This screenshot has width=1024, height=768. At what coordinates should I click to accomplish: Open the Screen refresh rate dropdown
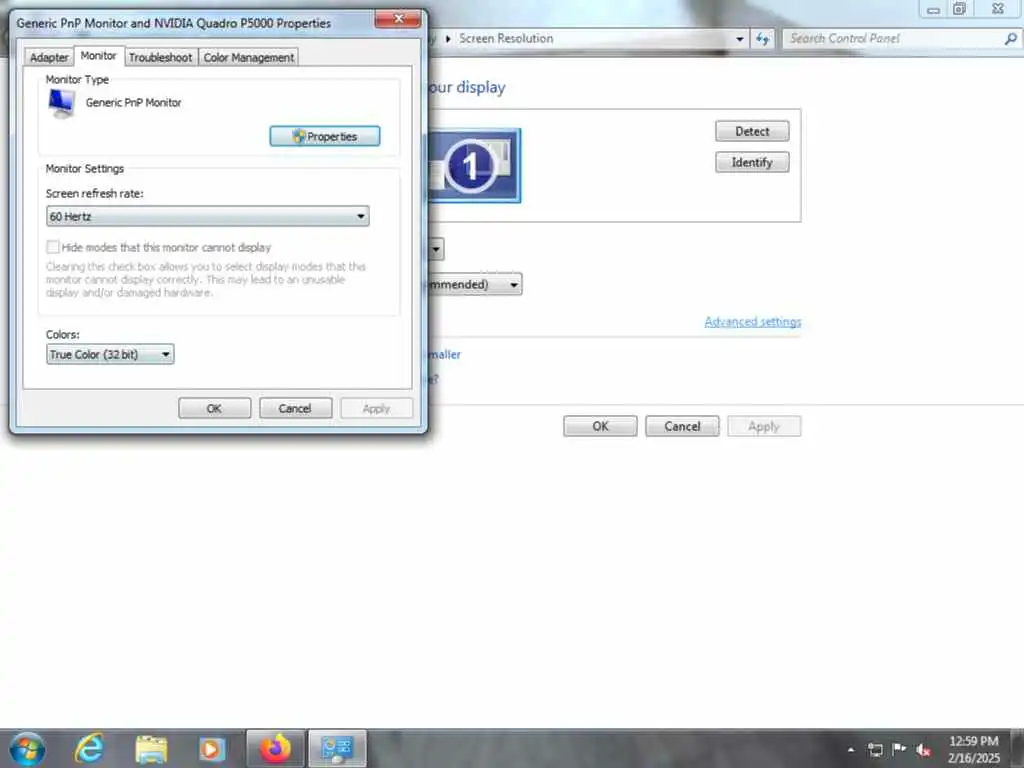tap(208, 216)
